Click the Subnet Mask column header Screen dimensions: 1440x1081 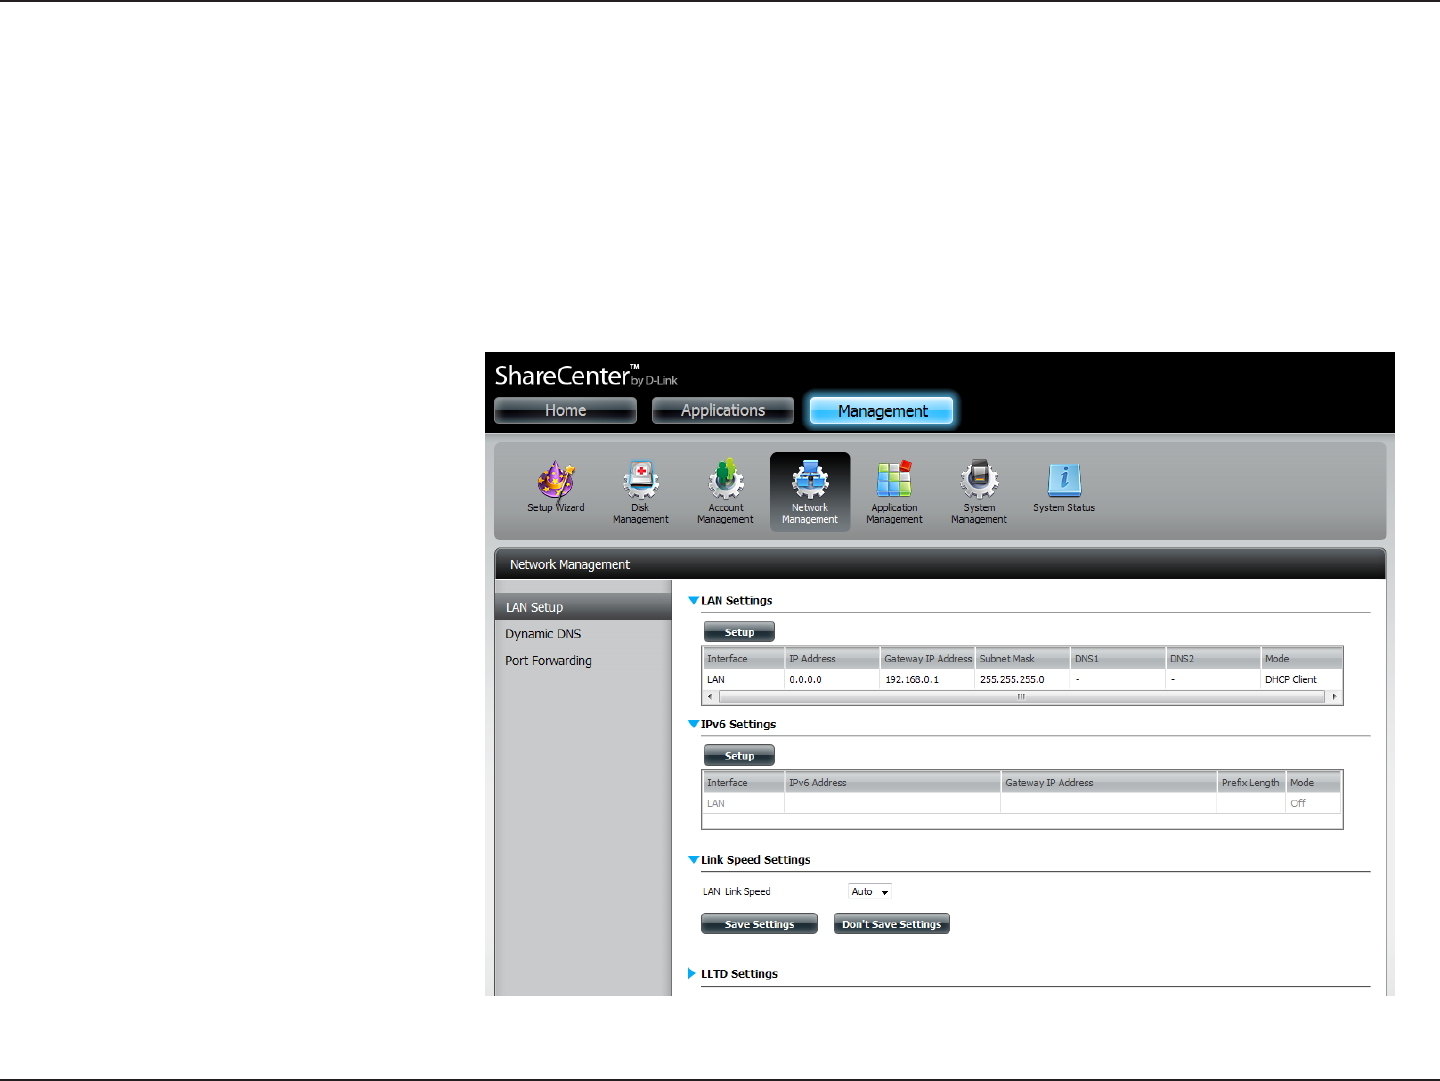(x=1022, y=659)
